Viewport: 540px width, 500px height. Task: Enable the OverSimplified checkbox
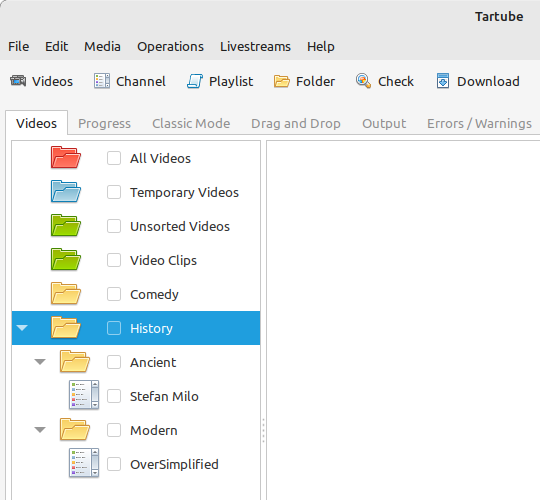tap(114, 464)
